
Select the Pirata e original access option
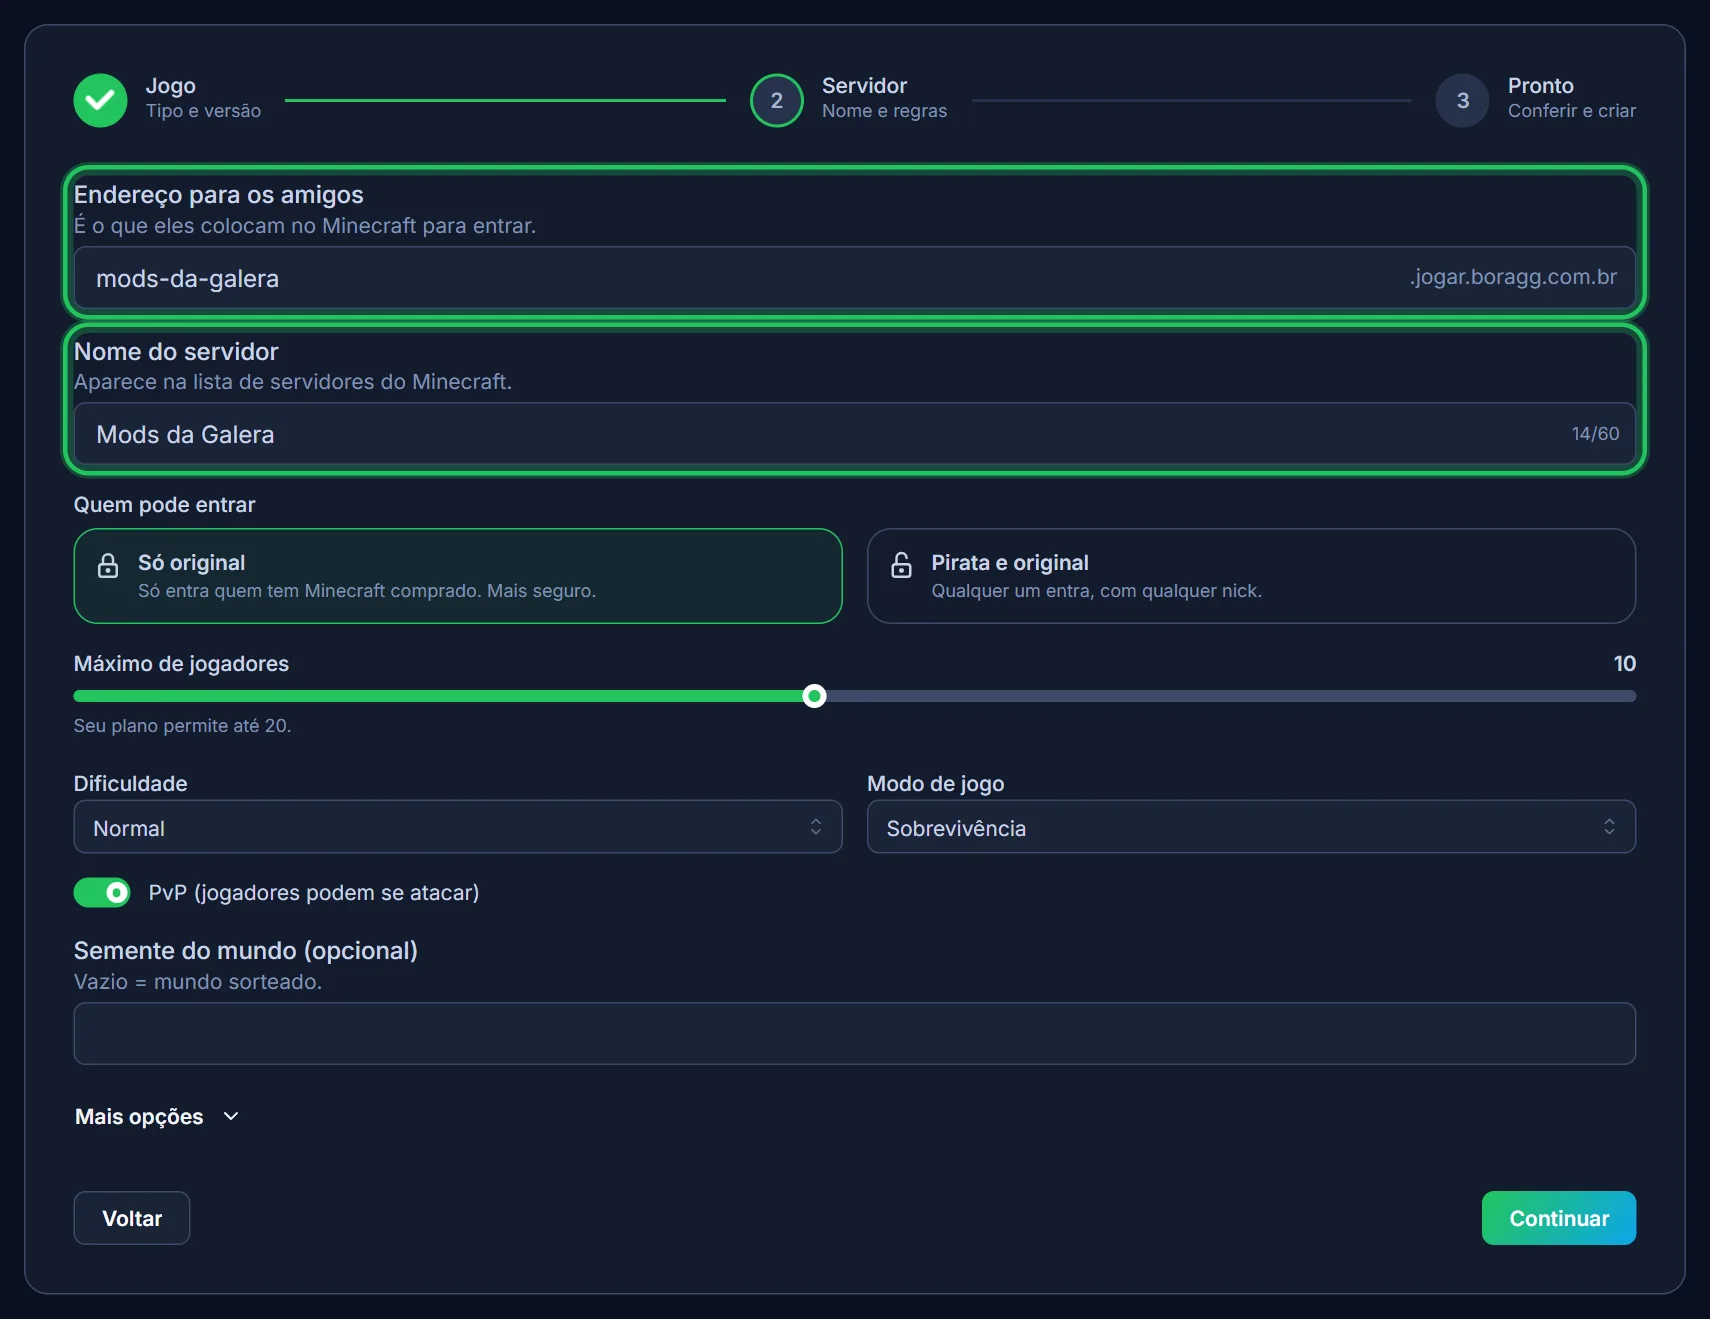1251,576
